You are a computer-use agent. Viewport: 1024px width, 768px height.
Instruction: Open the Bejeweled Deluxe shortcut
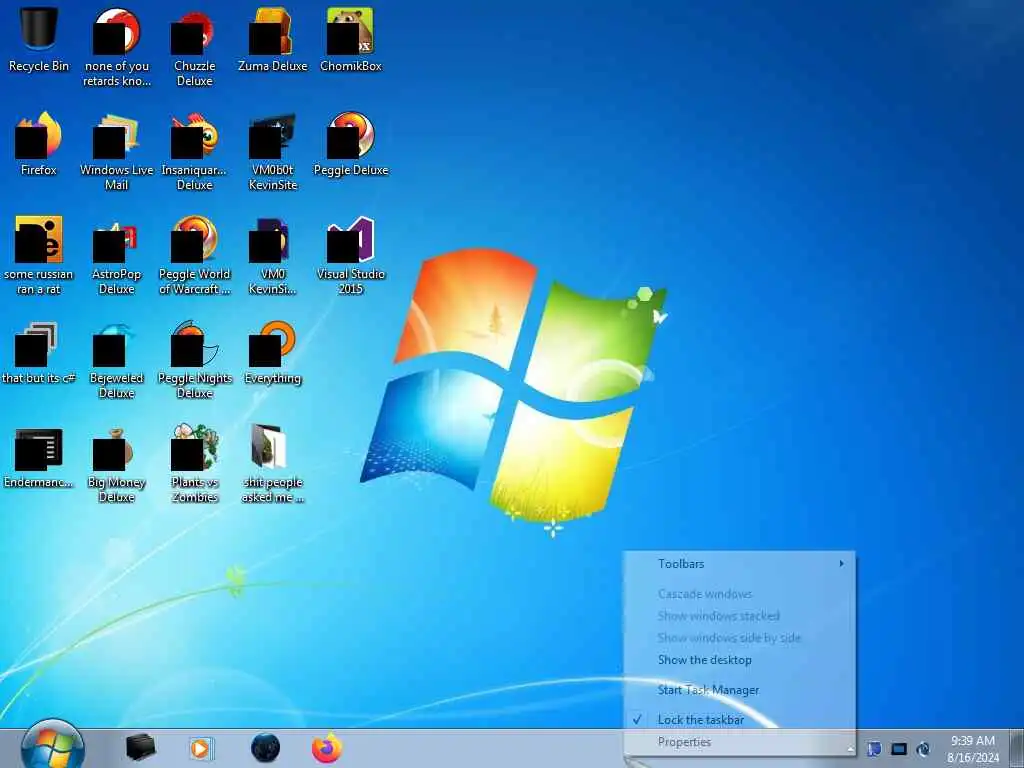(116, 359)
